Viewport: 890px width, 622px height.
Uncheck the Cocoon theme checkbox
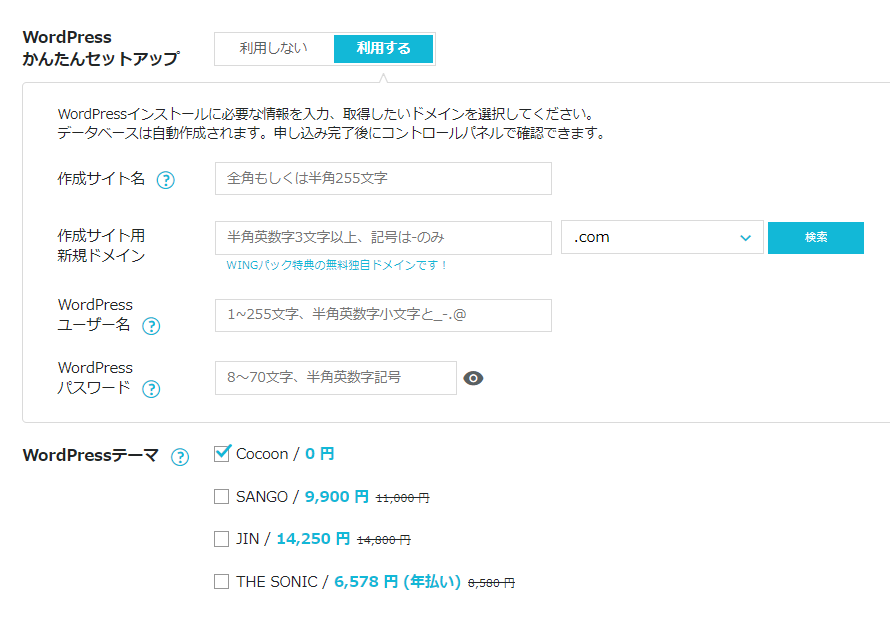pyautogui.click(x=222, y=453)
